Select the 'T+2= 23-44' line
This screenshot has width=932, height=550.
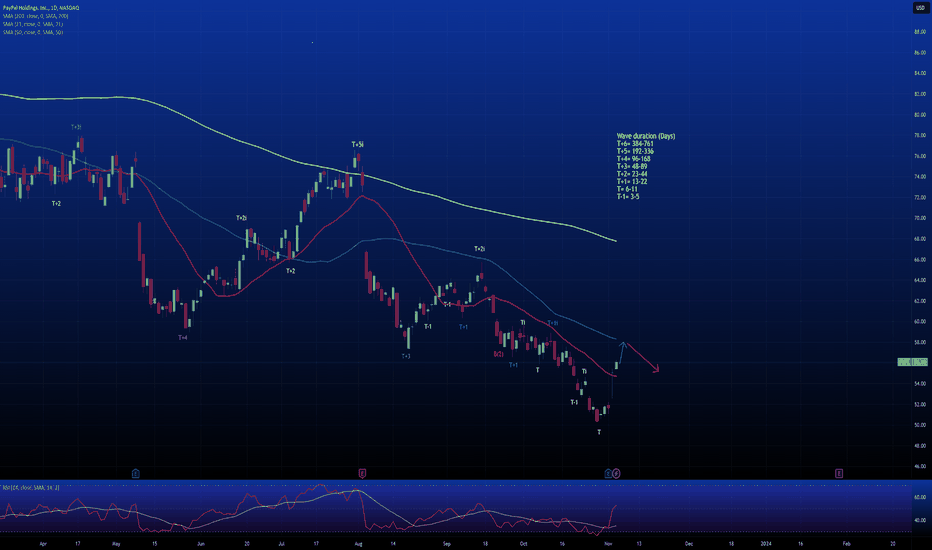[x=632, y=174]
